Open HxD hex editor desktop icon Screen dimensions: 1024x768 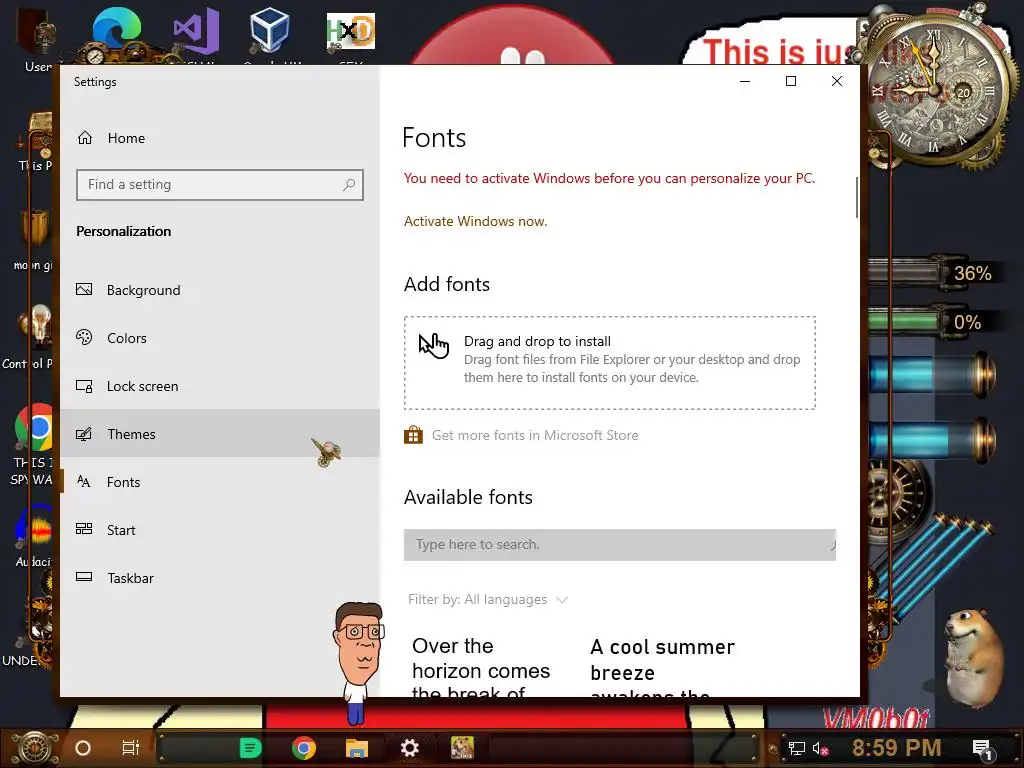click(x=351, y=33)
